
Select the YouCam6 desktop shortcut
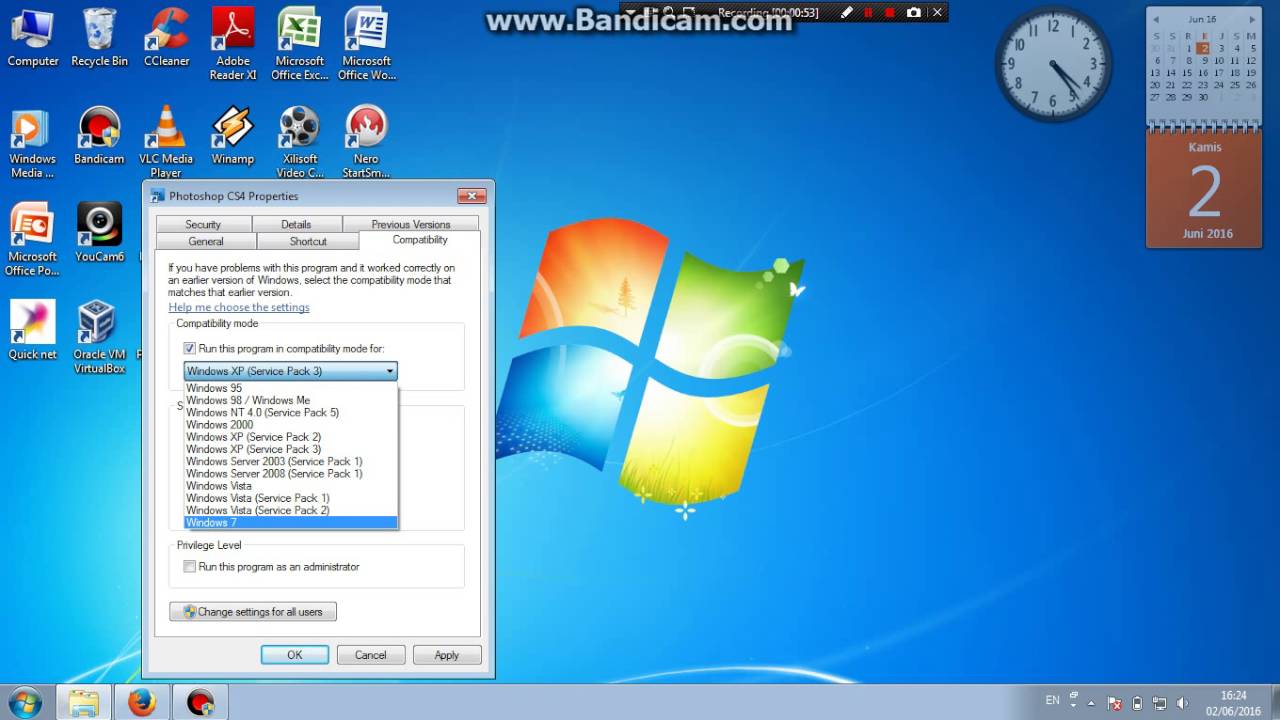pos(99,234)
